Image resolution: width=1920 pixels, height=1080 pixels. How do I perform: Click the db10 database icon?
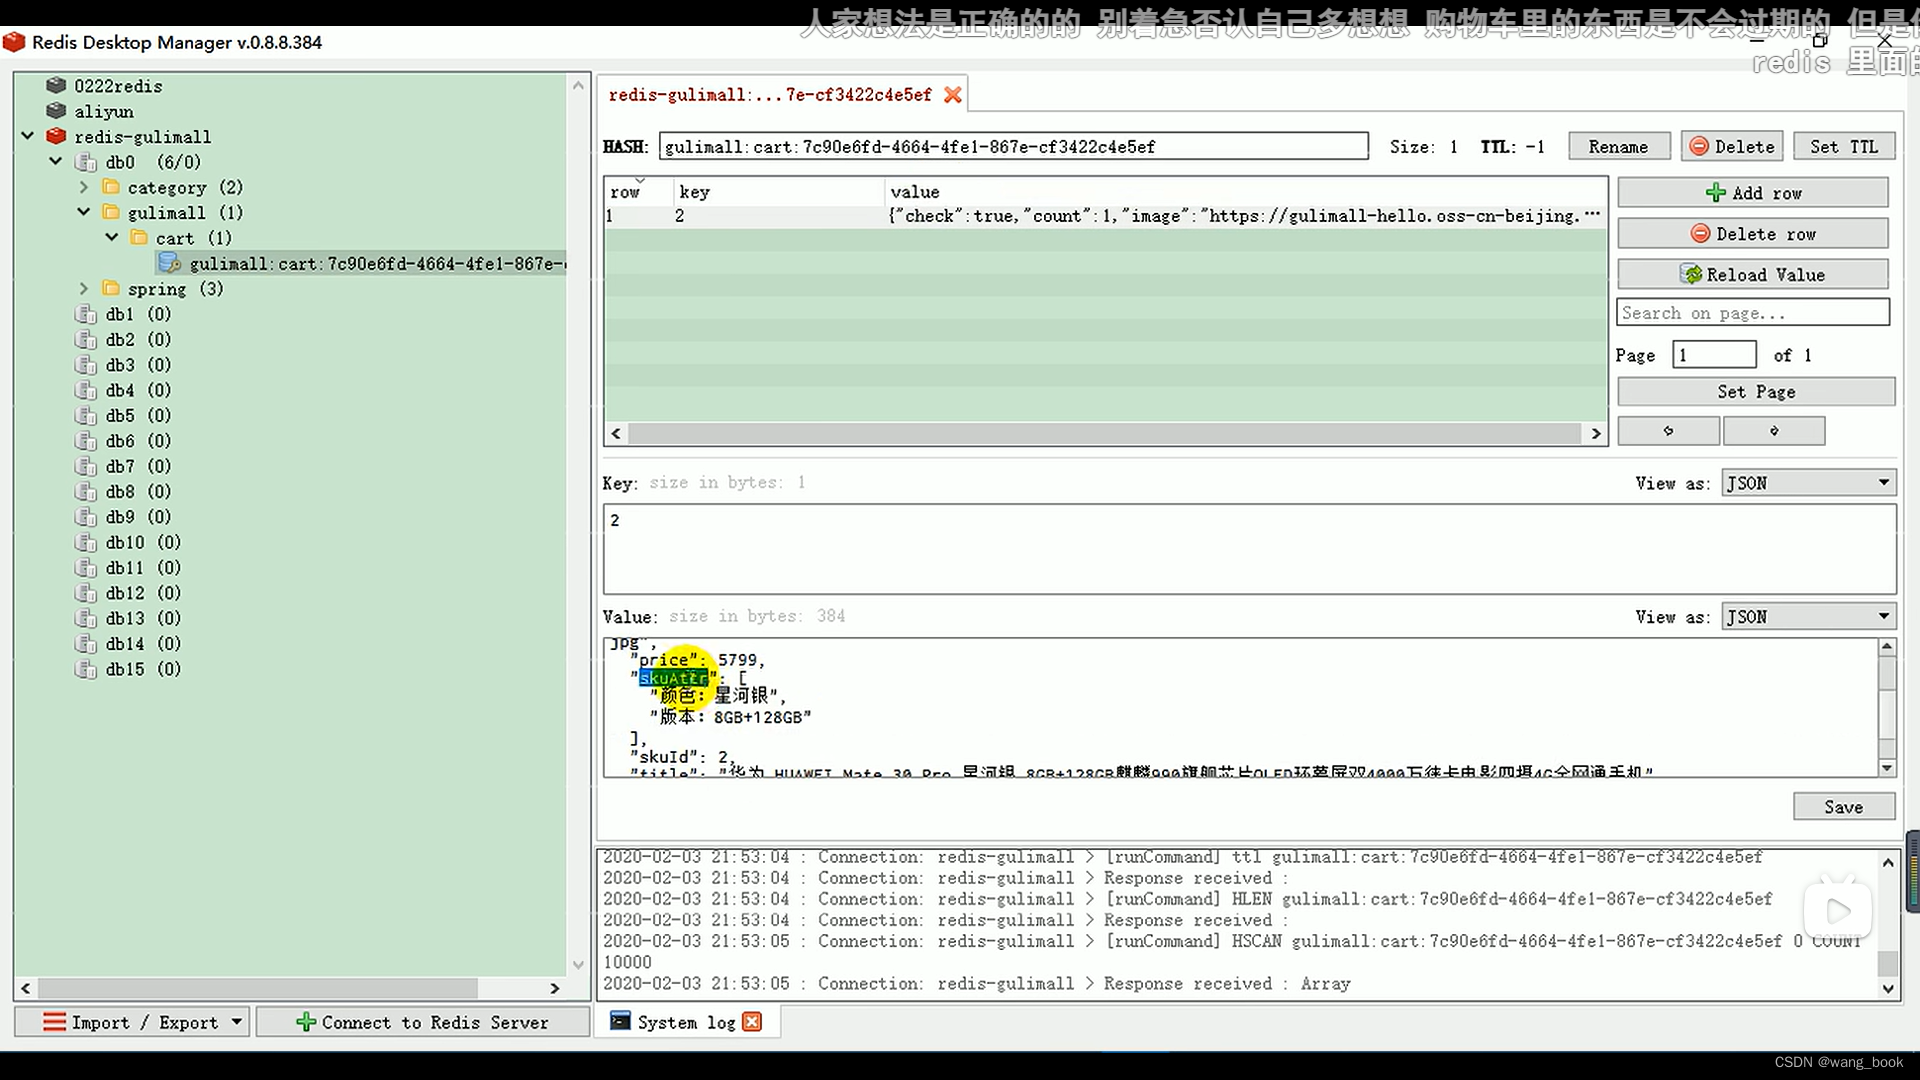(86, 542)
